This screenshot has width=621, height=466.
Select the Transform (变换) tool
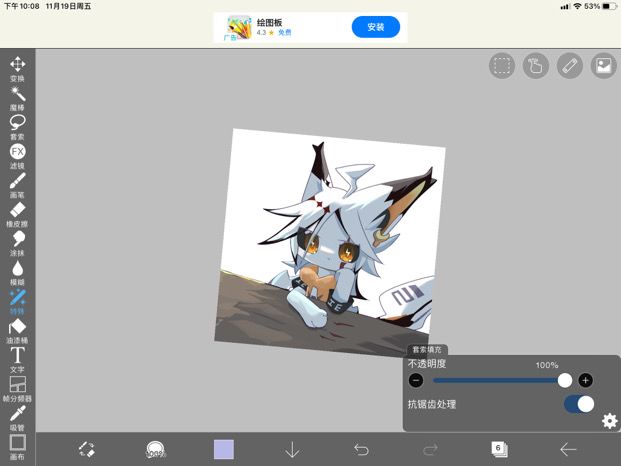coord(17,68)
